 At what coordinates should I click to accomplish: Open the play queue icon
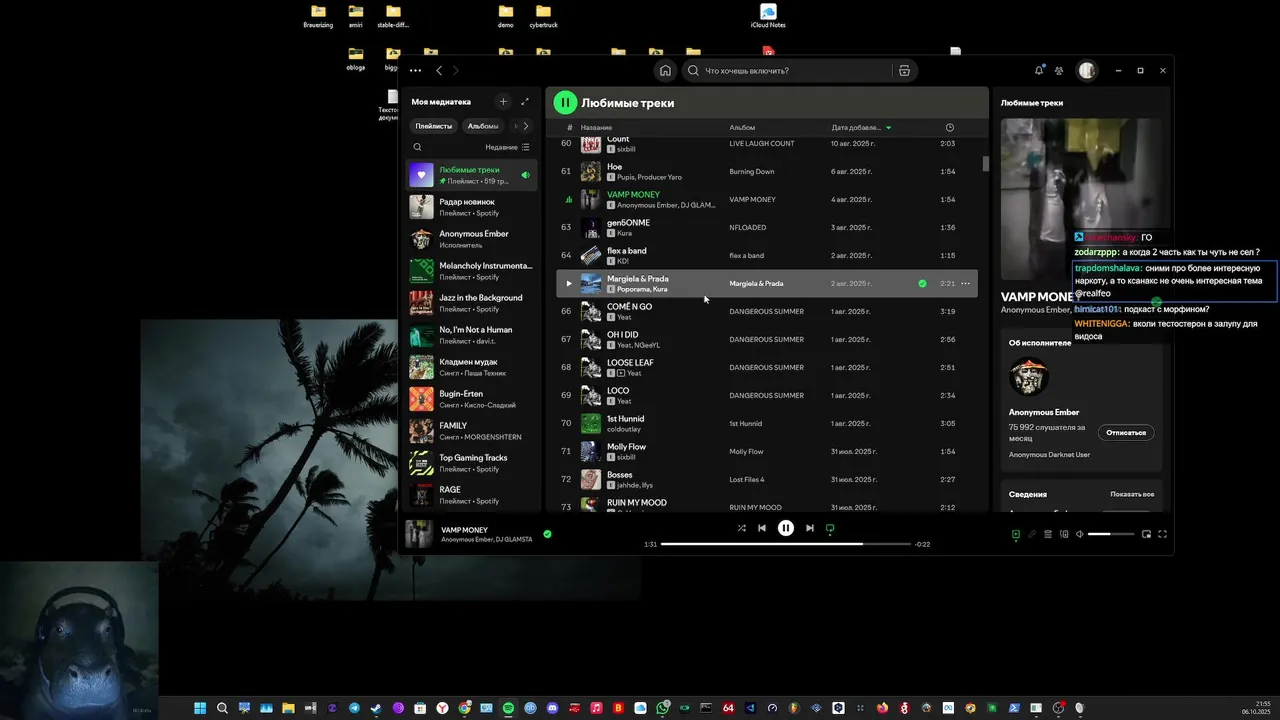(1048, 534)
